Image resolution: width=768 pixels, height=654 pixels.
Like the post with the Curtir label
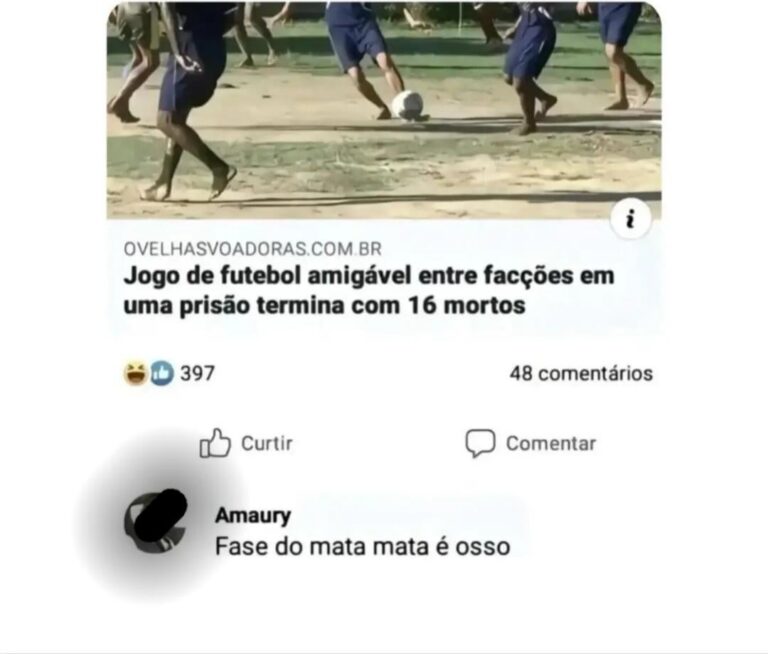(x=266, y=443)
